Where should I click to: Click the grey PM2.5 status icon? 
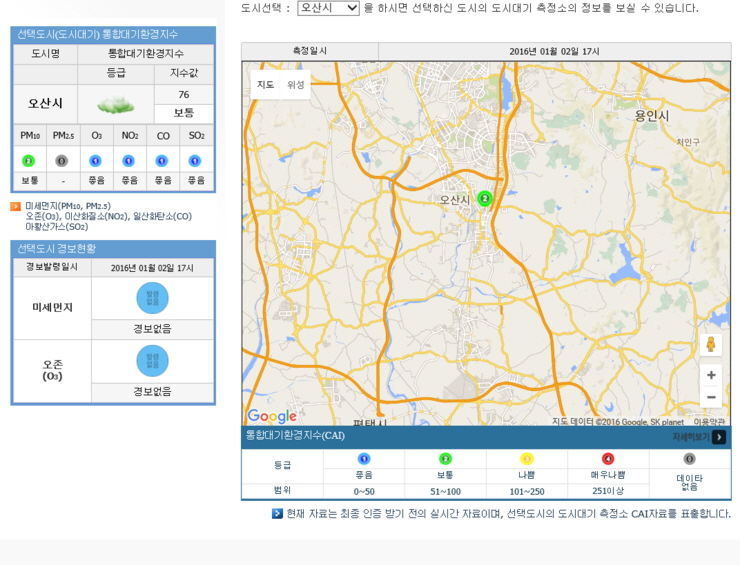[x=62, y=161]
